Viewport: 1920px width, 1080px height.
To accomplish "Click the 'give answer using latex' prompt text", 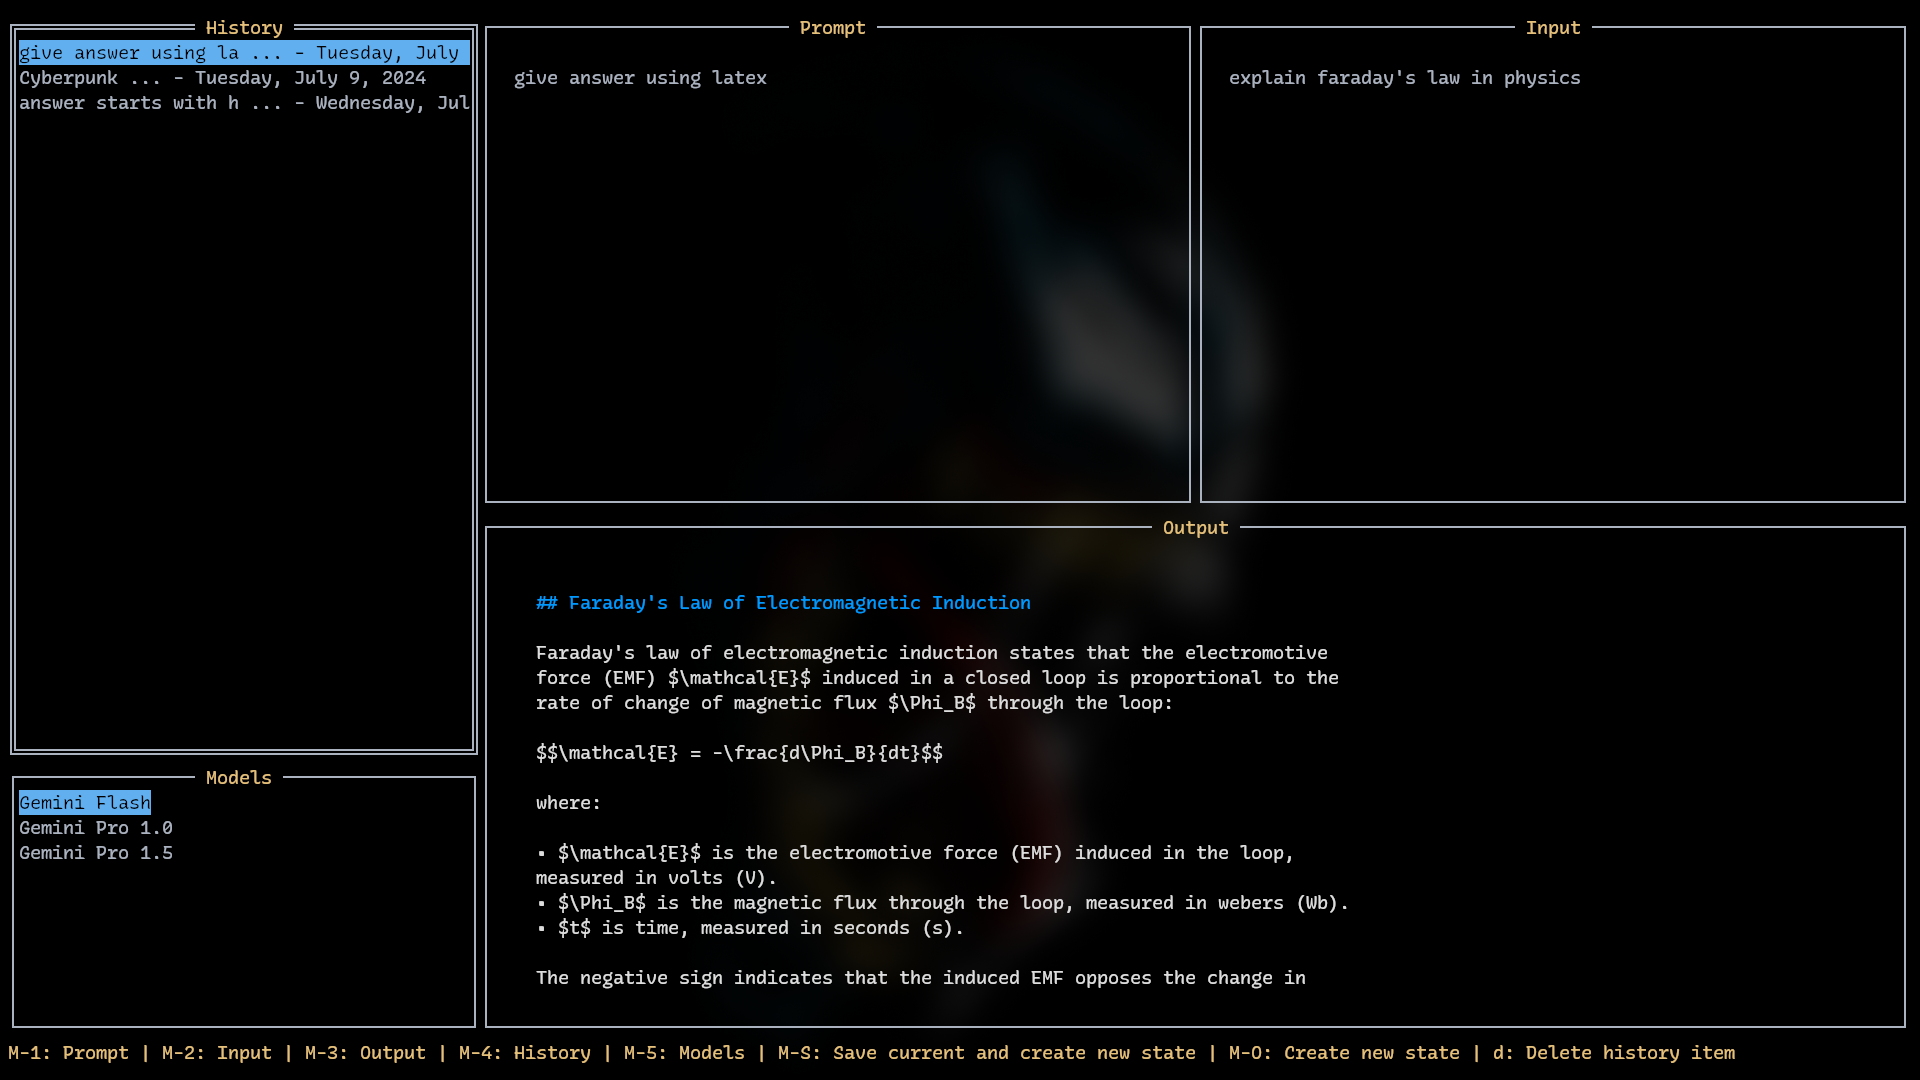I will pyautogui.click(x=640, y=78).
